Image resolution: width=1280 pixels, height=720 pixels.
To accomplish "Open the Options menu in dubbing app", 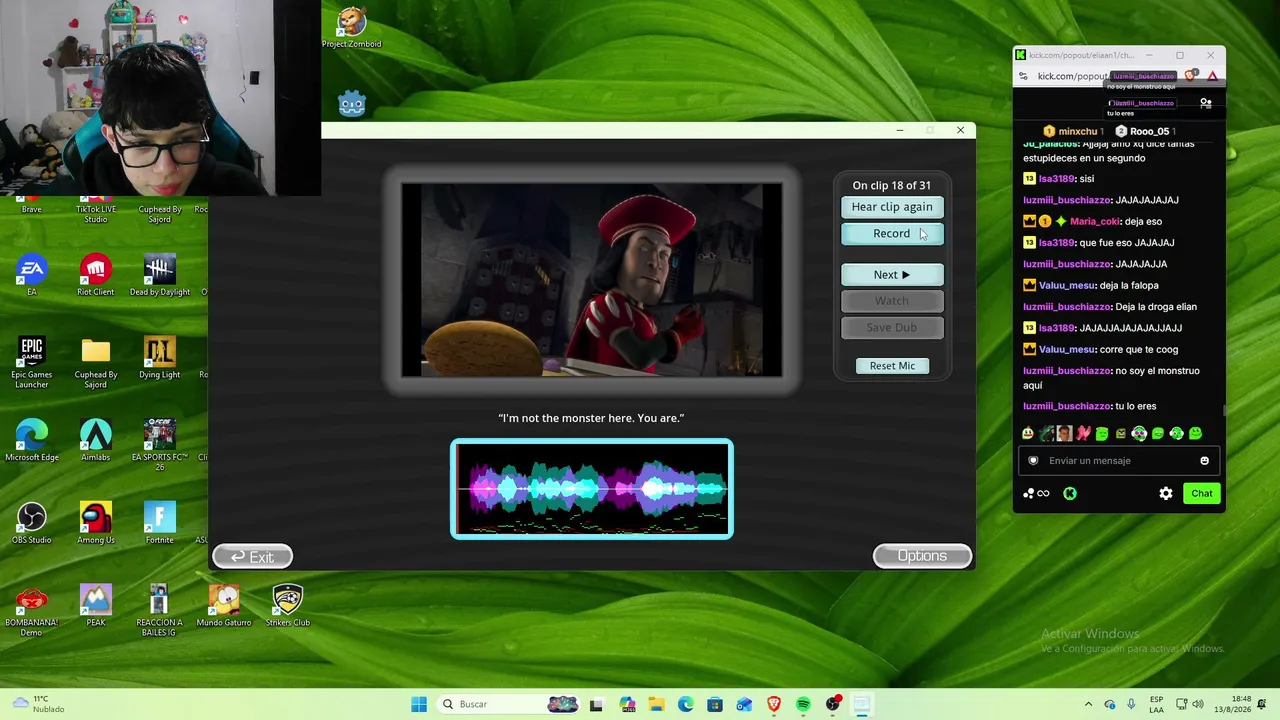I will coord(922,556).
